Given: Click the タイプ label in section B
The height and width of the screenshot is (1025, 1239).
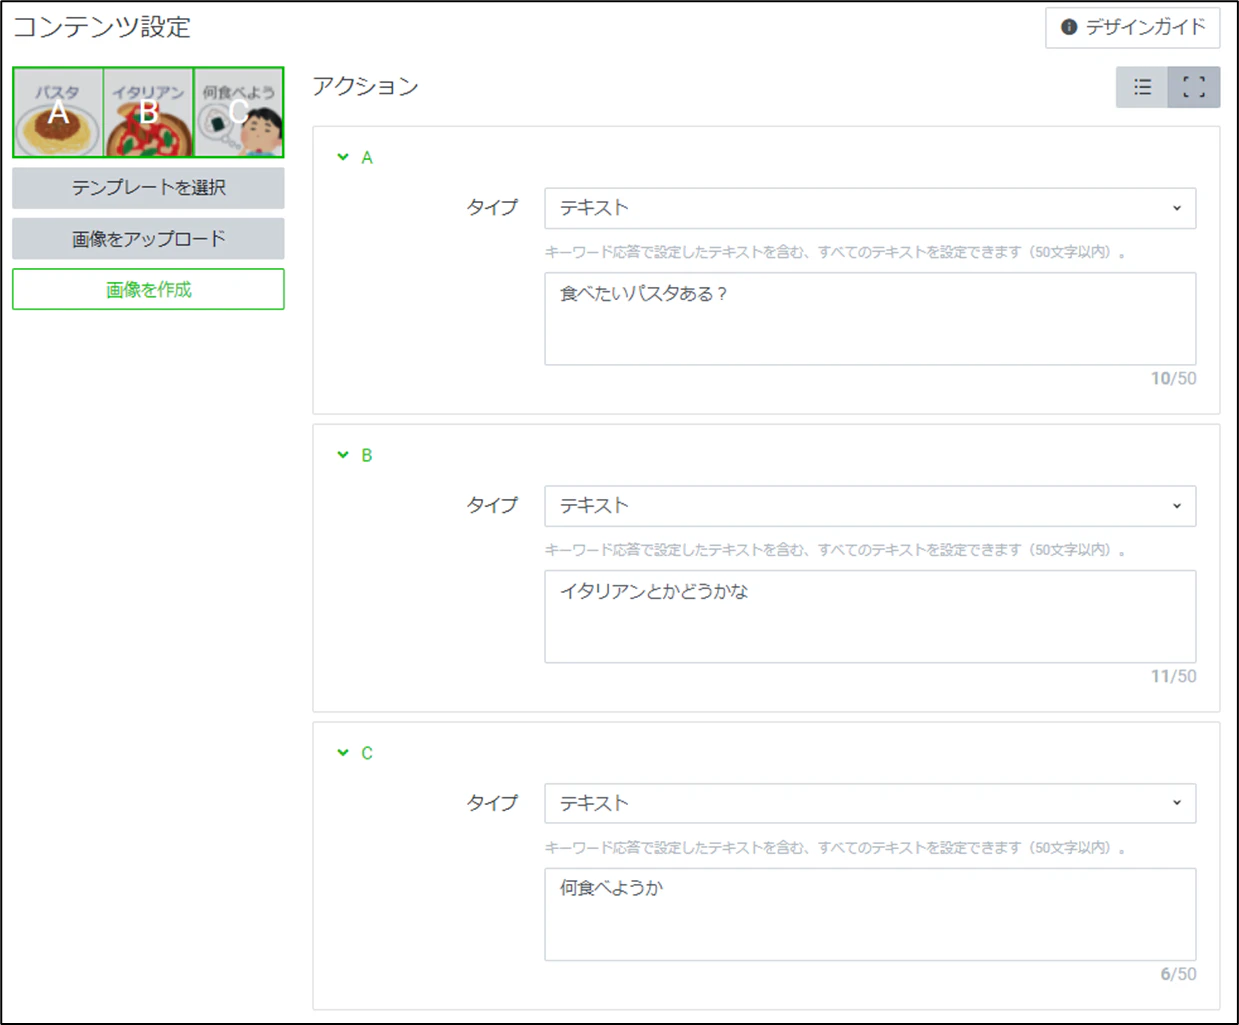Looking at the screenshot, I should click(x=492, y=506).
